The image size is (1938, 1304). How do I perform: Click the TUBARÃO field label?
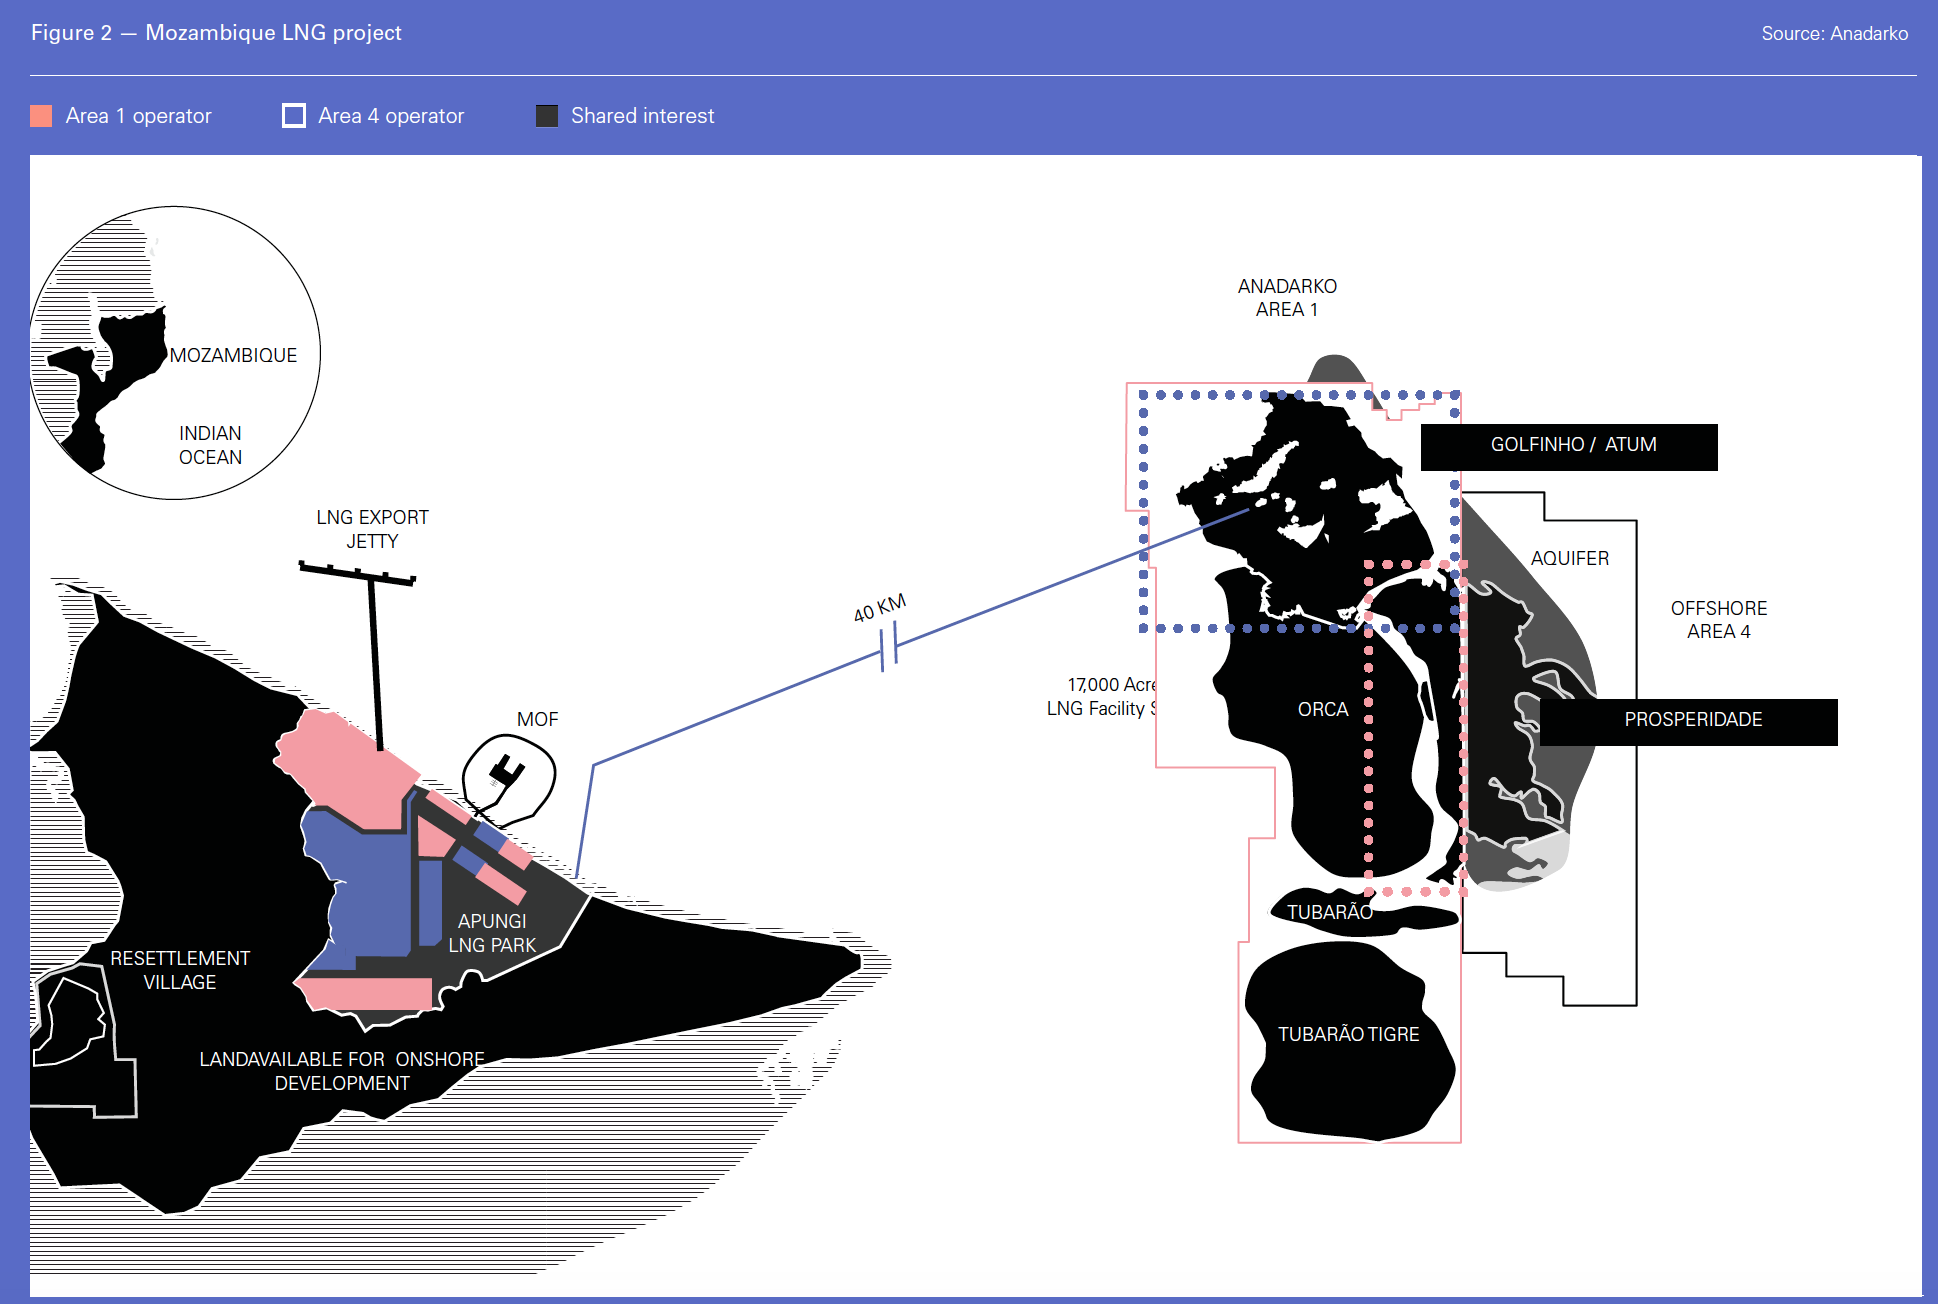[x=1329, y=912]
